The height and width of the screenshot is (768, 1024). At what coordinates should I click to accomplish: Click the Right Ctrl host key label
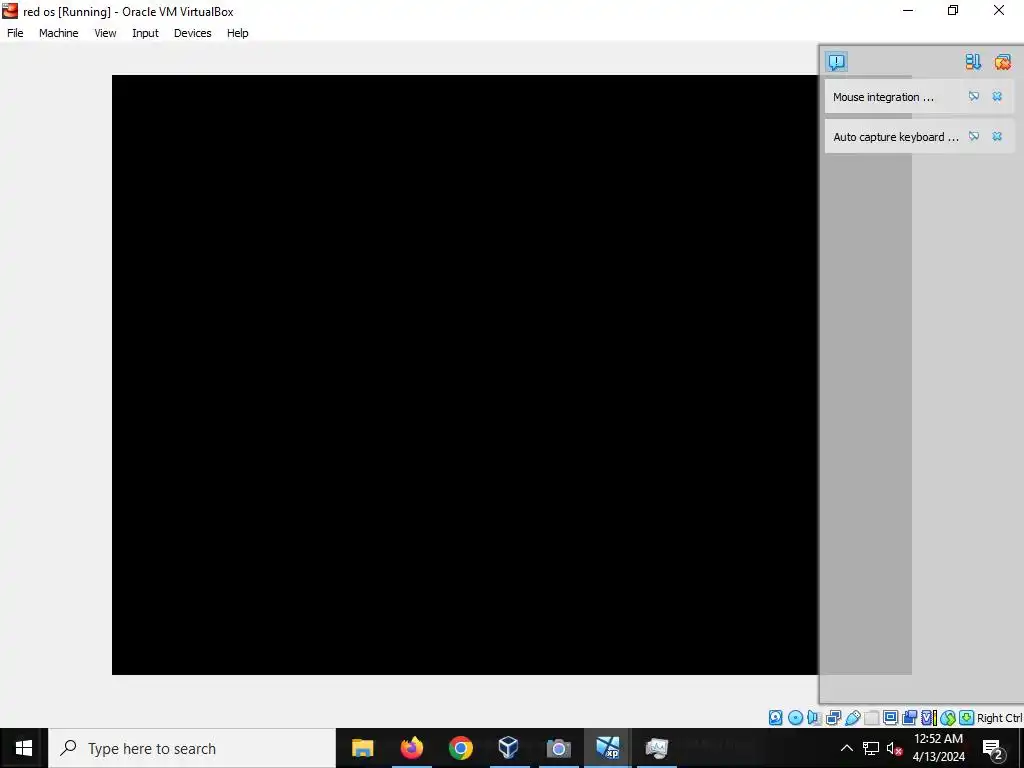pos(1000,718)
